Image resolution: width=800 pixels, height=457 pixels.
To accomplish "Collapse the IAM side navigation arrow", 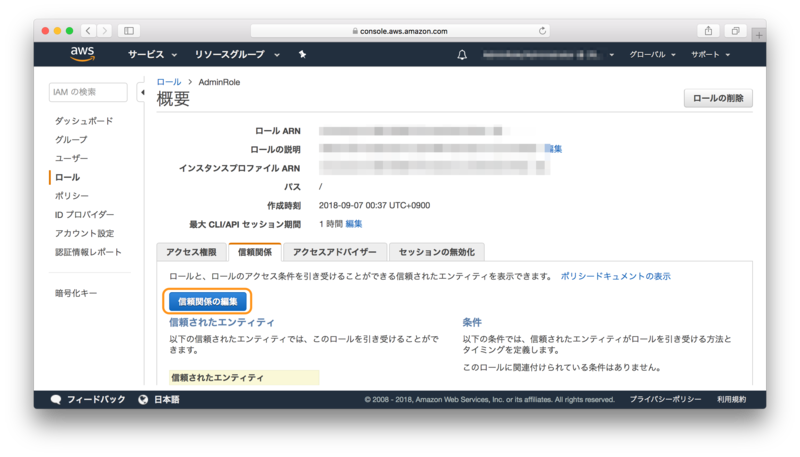I will [x=142, y=92].
